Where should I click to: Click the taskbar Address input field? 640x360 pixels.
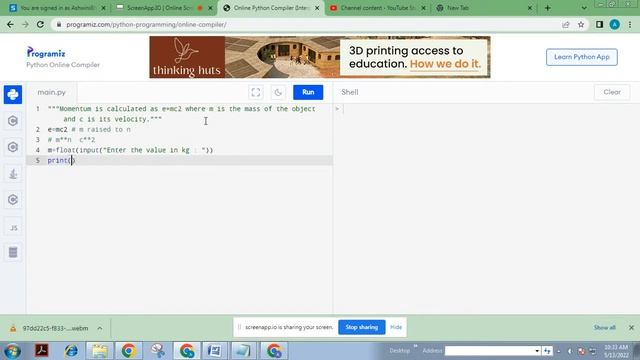pos(489,351)
